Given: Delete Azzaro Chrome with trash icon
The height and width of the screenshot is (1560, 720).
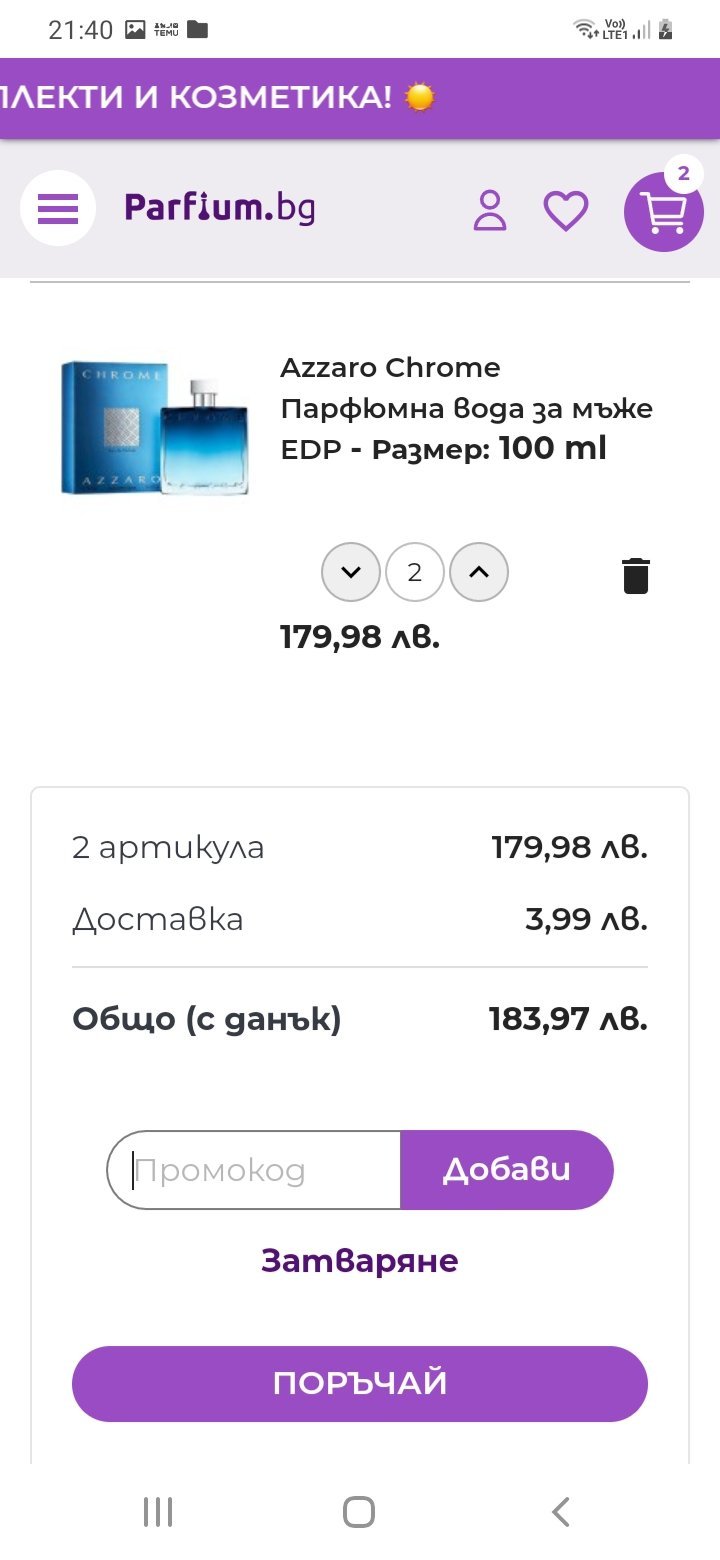Looking at the screenshot, I should [636, 576].
